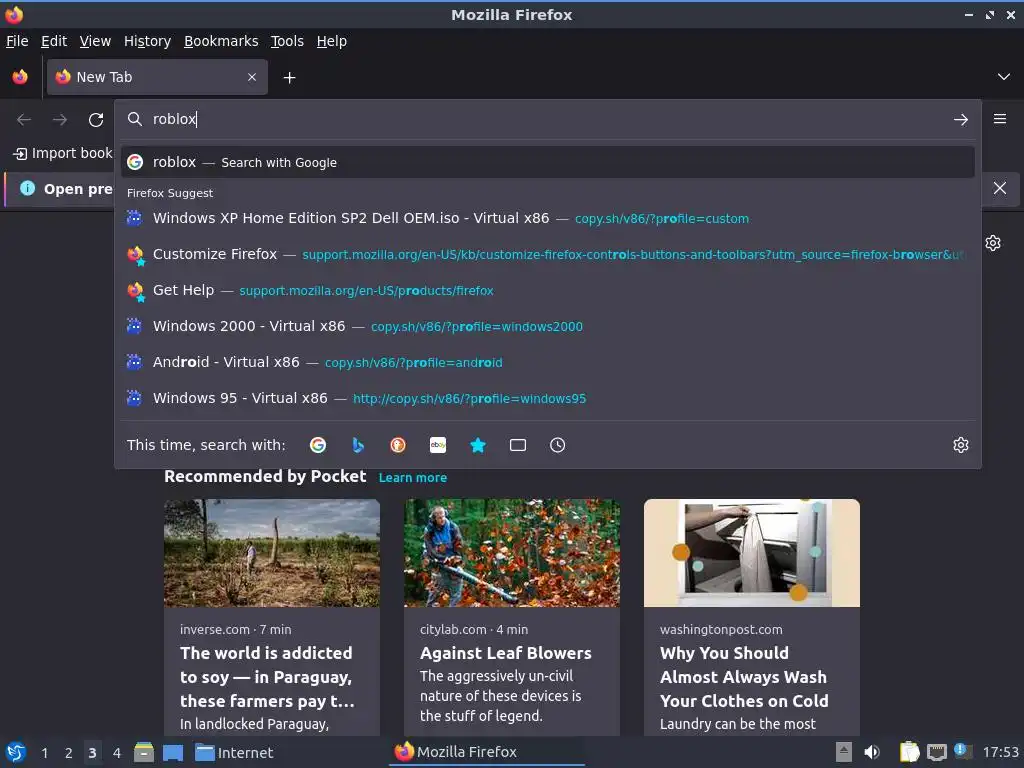1024x768 pixels.
Task: Click the info icon in notification bar
Action: tap(27, 189)
